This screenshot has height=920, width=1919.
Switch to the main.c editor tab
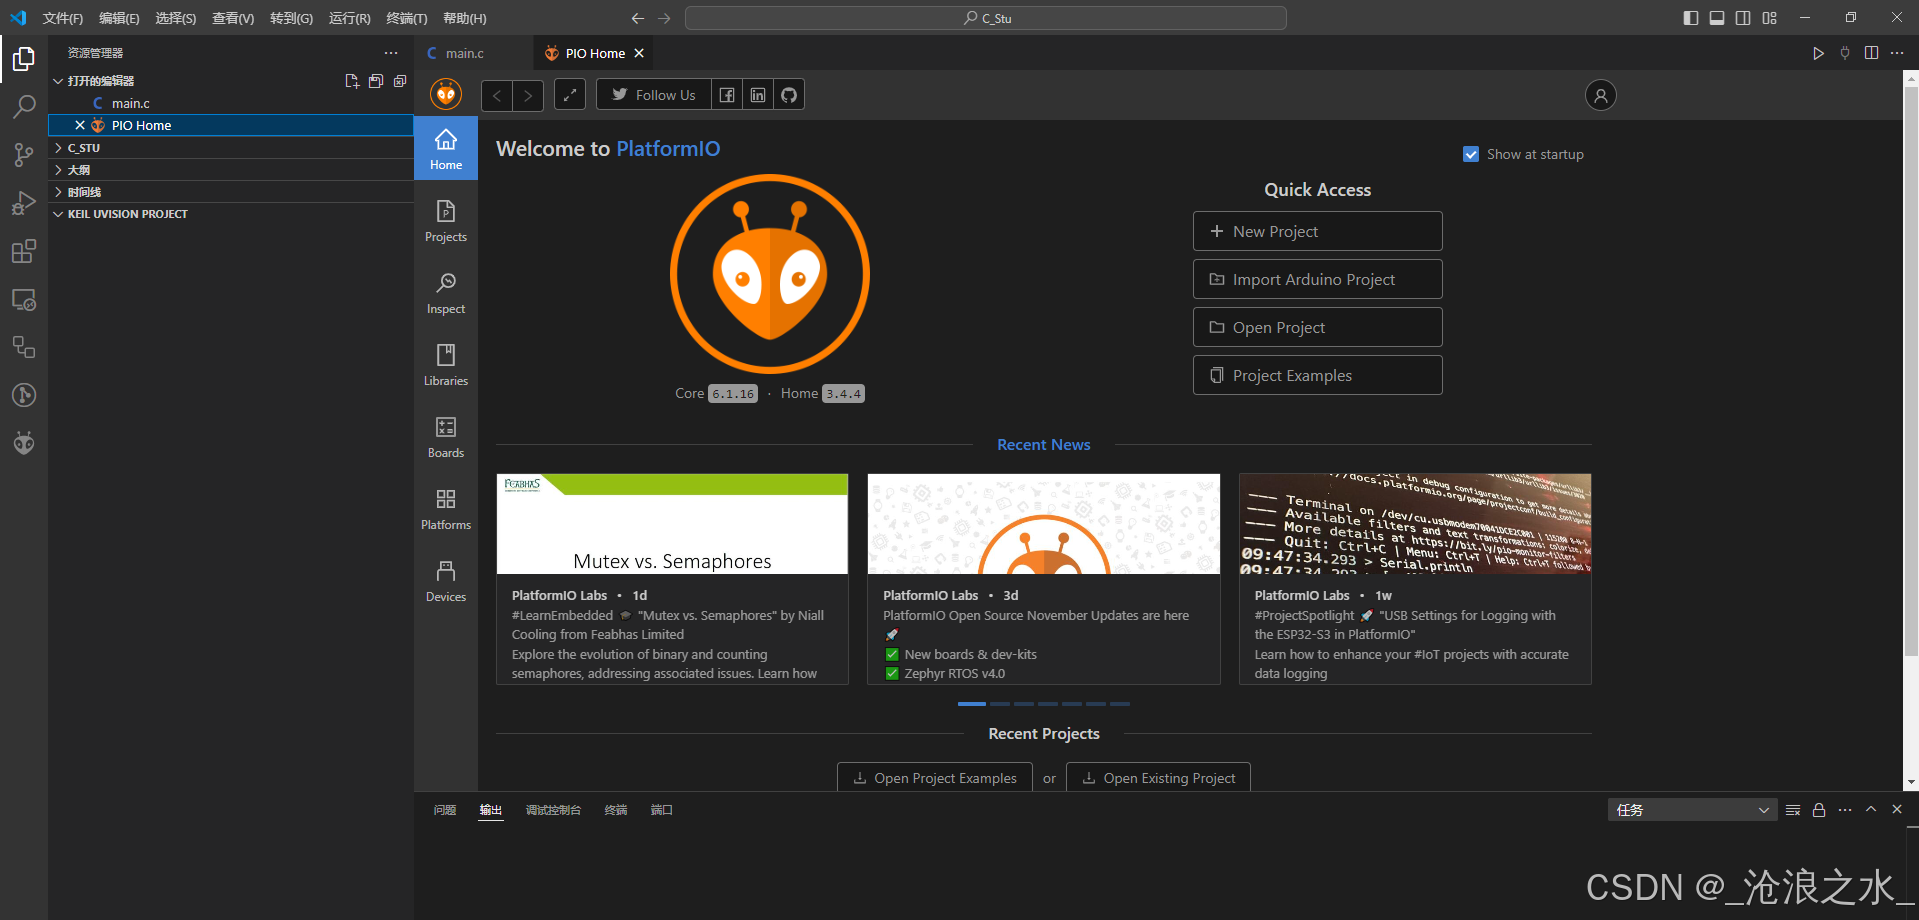point(465,53)
